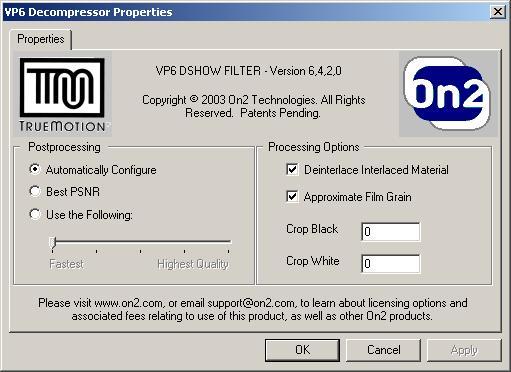Close the VP6 Decompressor Properties dialog

click(x=498, y=12)
